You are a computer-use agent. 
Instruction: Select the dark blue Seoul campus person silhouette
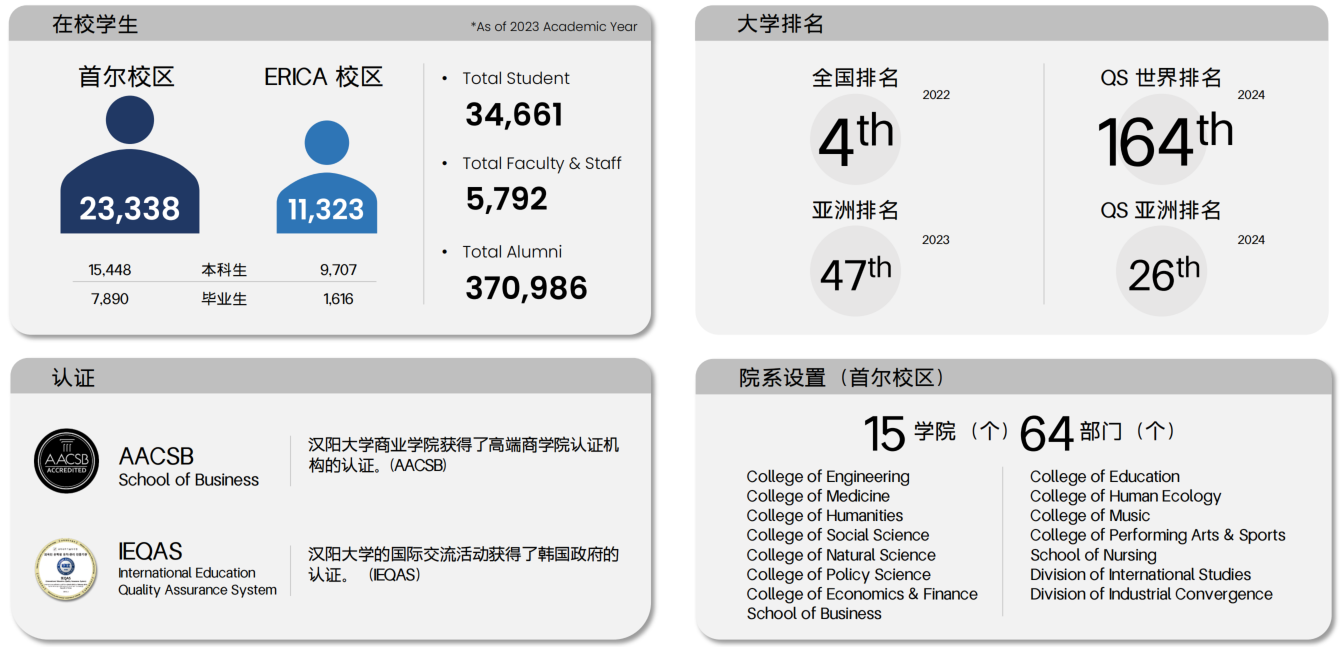pyautogui.click(x=130, y=165)
